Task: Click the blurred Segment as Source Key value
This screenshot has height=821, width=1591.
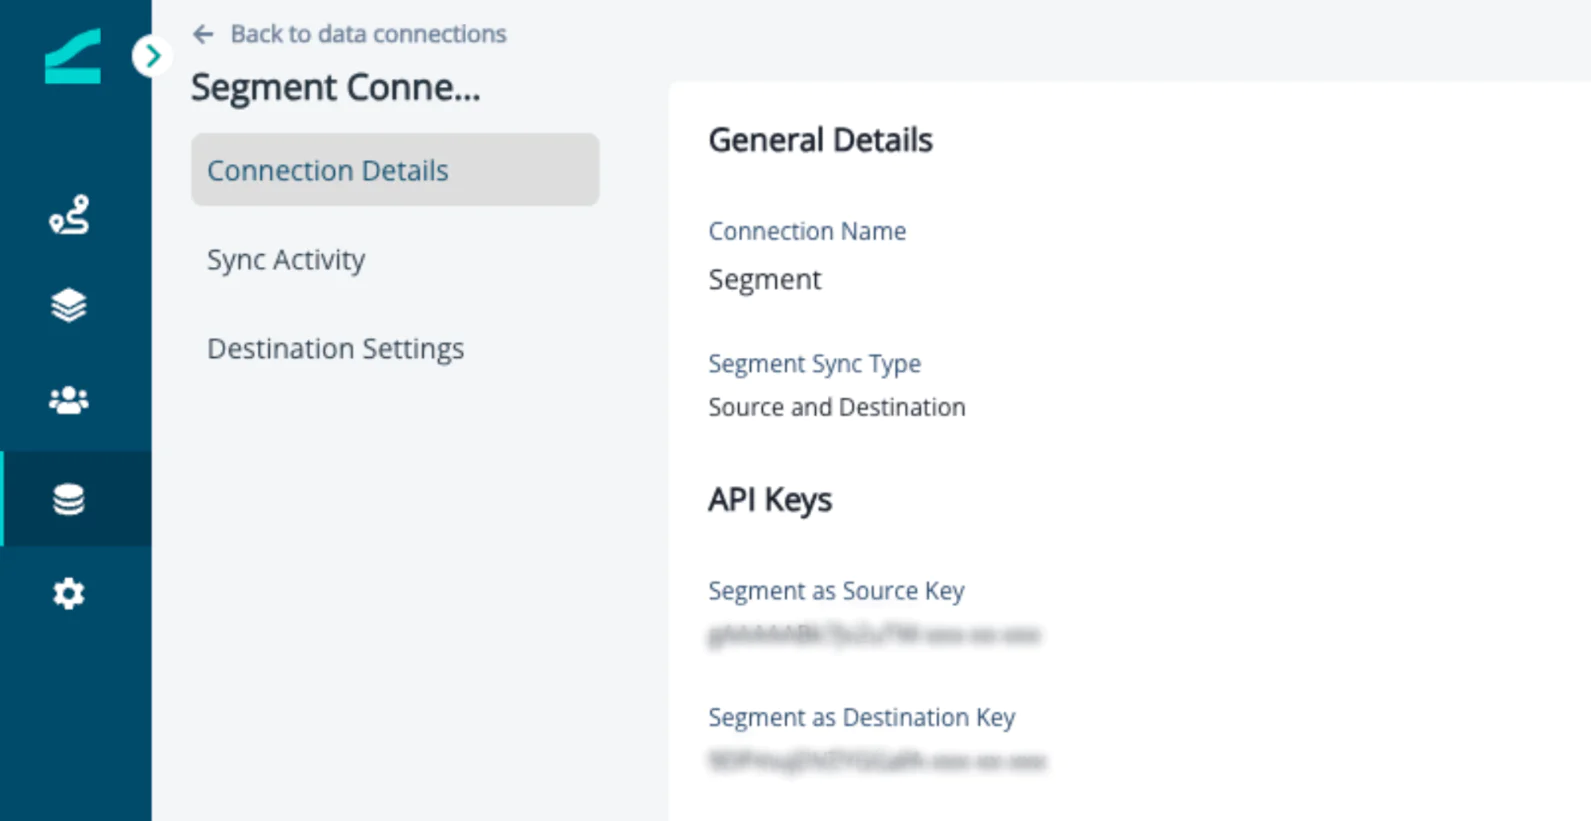Action: pyautogui.click(x=873, y=635)
